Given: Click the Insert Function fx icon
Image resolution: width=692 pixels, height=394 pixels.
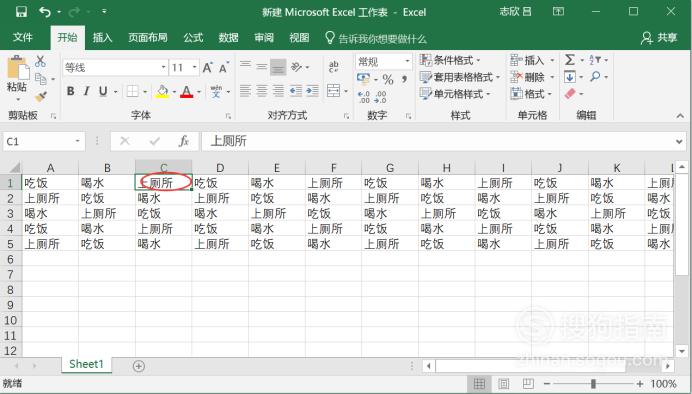Looking at the screenshot, I should click(184, 141).
